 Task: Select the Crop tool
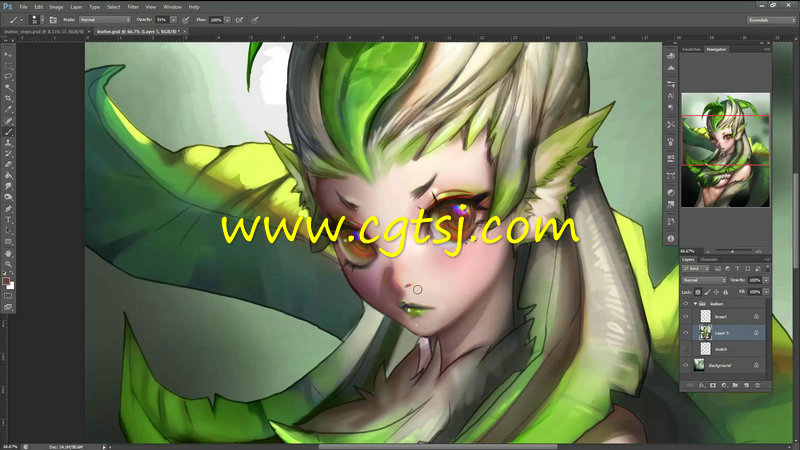8,98
